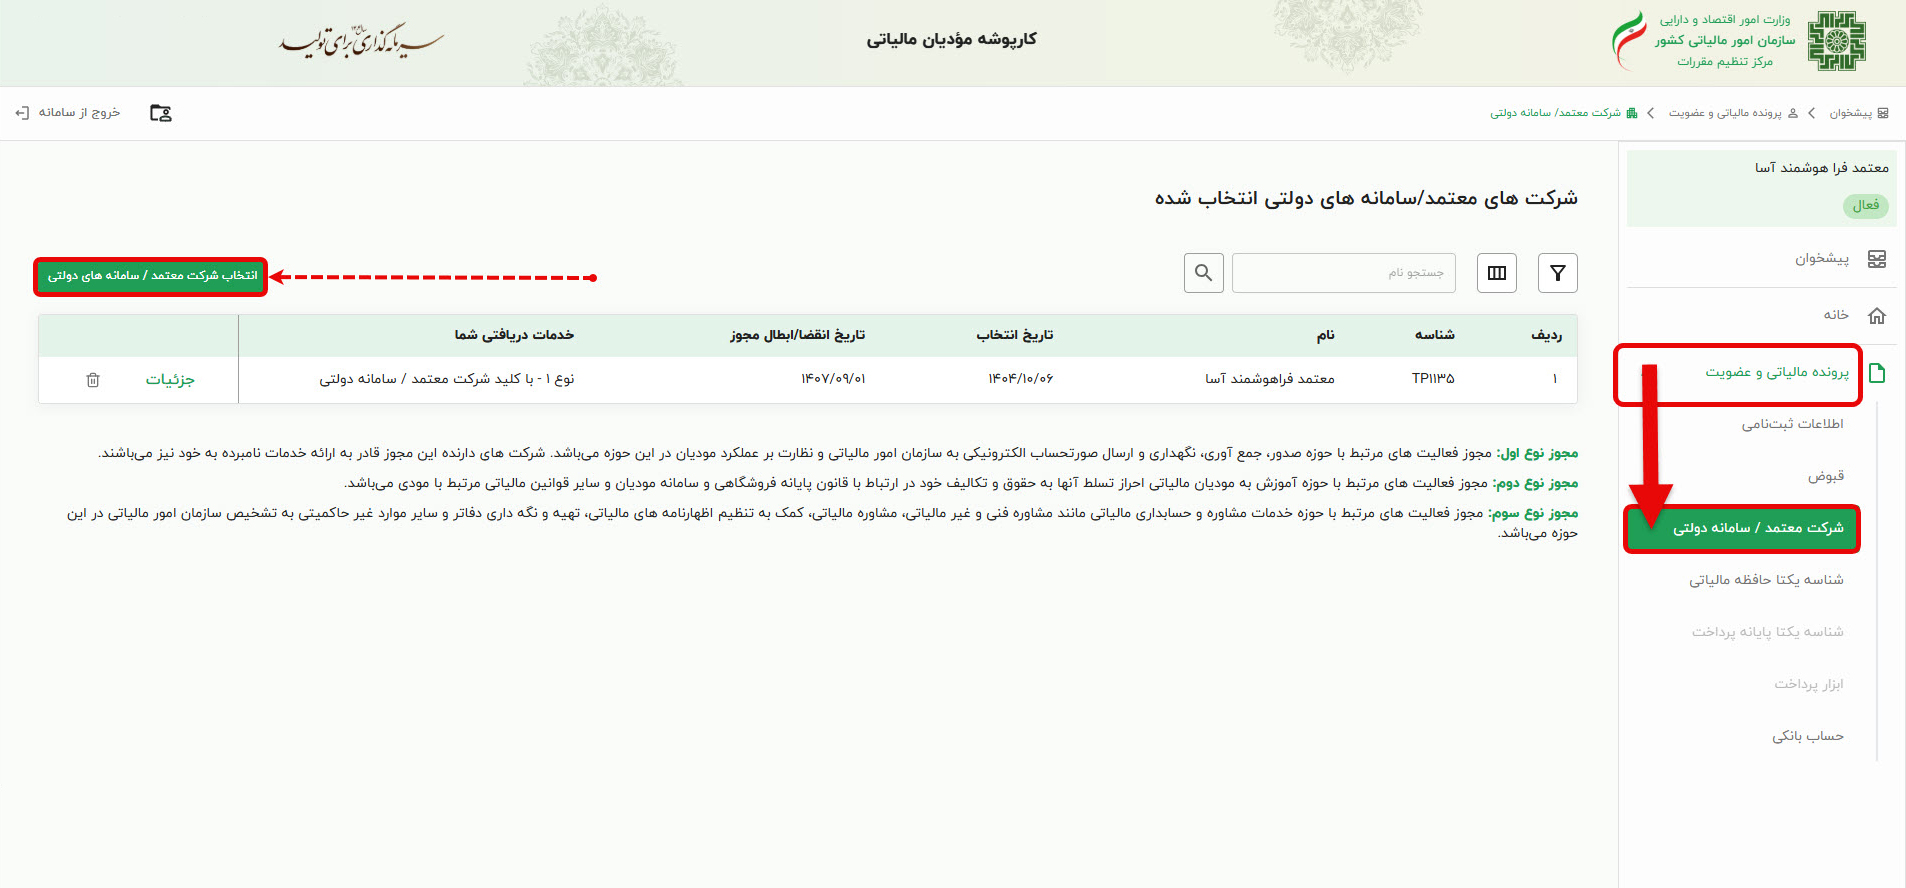The width and height of the screenshot is (1906, 888).
Task: Click the معتمد فراهوشمند آسا name cell
Action: (x=1270, y=379)
